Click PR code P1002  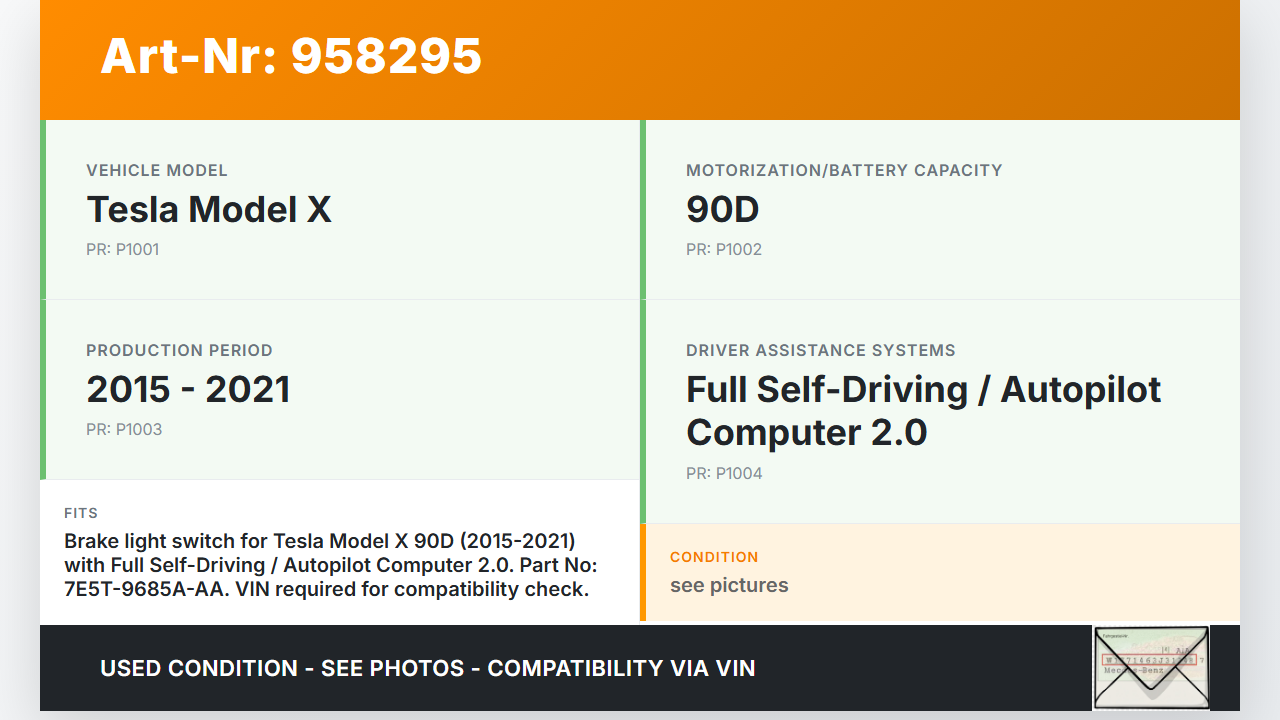coord(724,250)
